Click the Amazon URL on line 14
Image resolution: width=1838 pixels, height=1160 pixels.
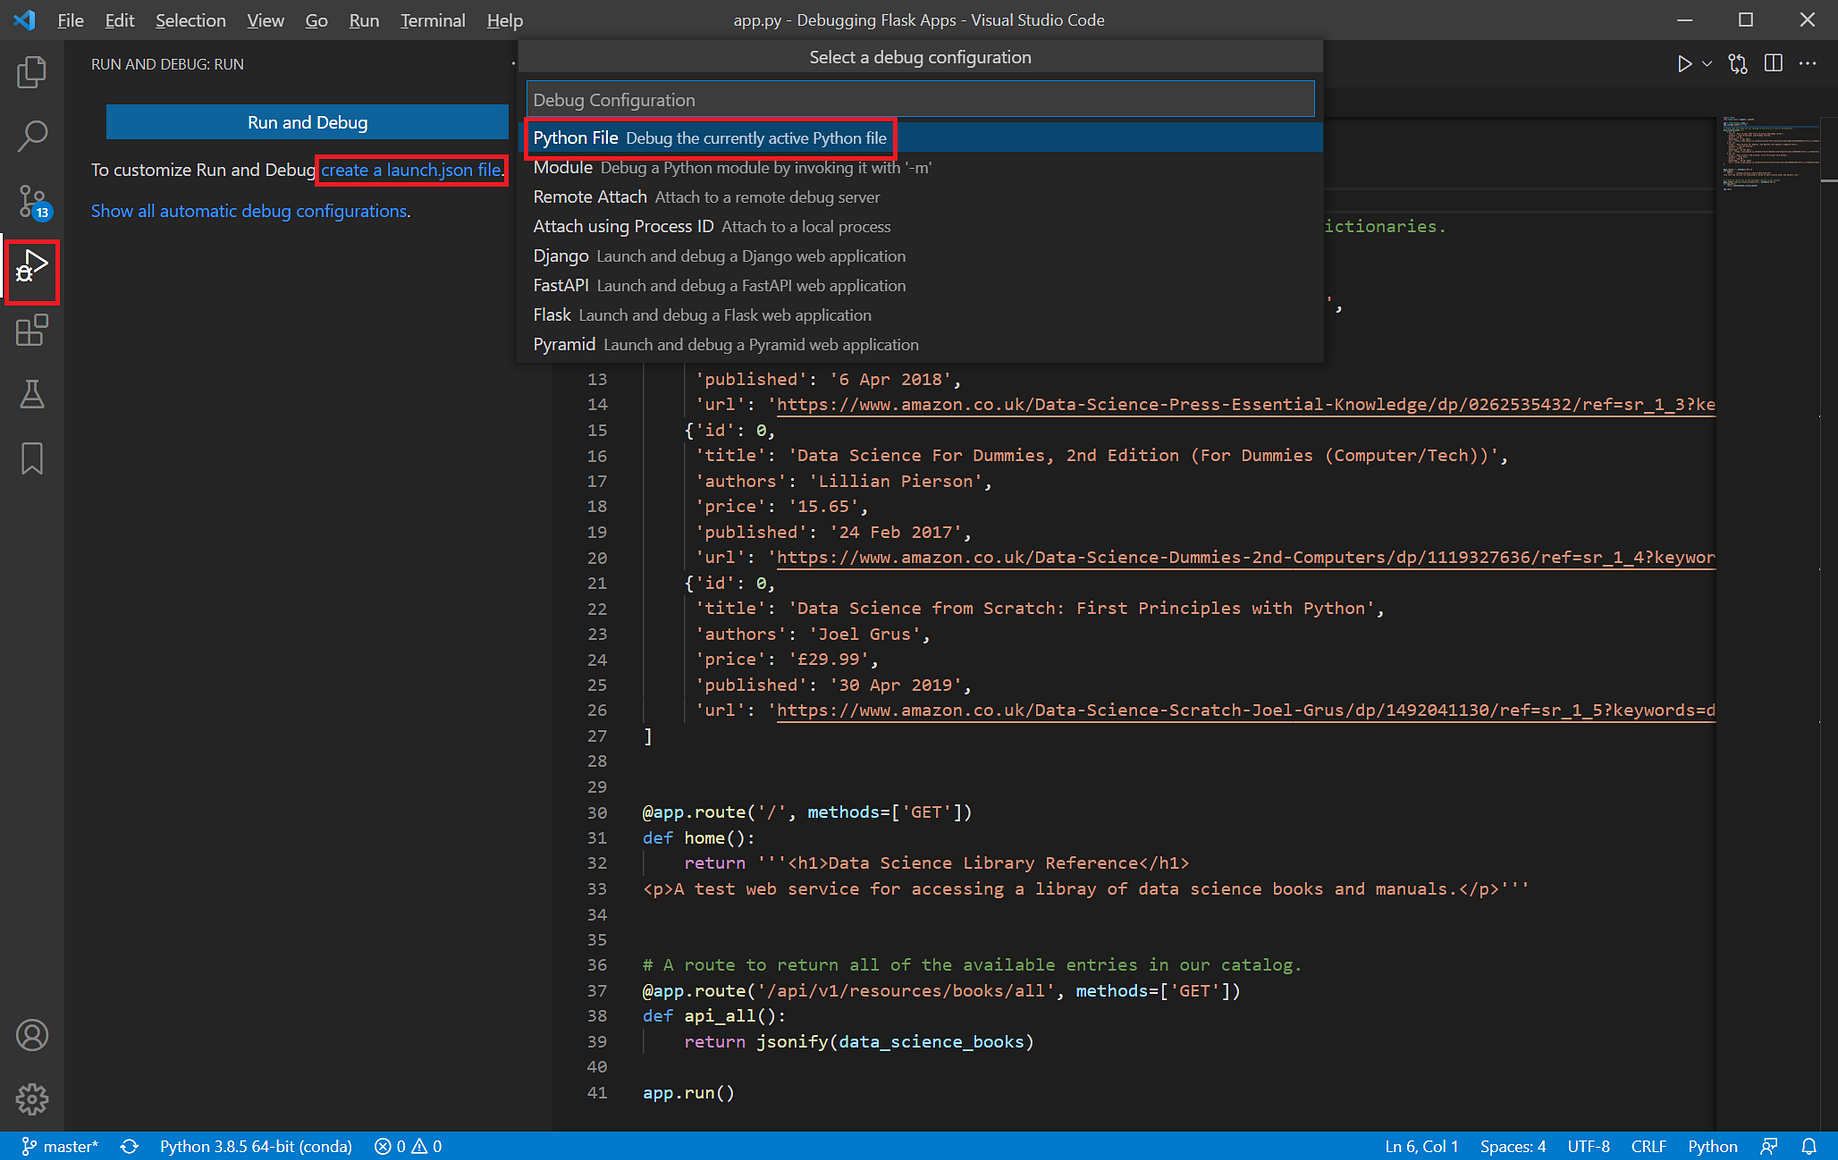click(x=1246, y=405)
